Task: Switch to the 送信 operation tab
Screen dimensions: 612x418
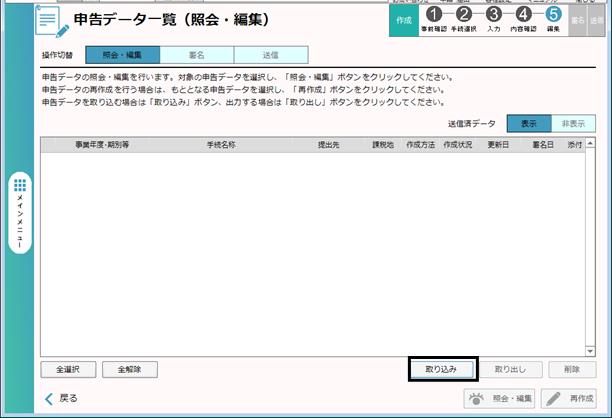Action: click(x=271, y=55)
